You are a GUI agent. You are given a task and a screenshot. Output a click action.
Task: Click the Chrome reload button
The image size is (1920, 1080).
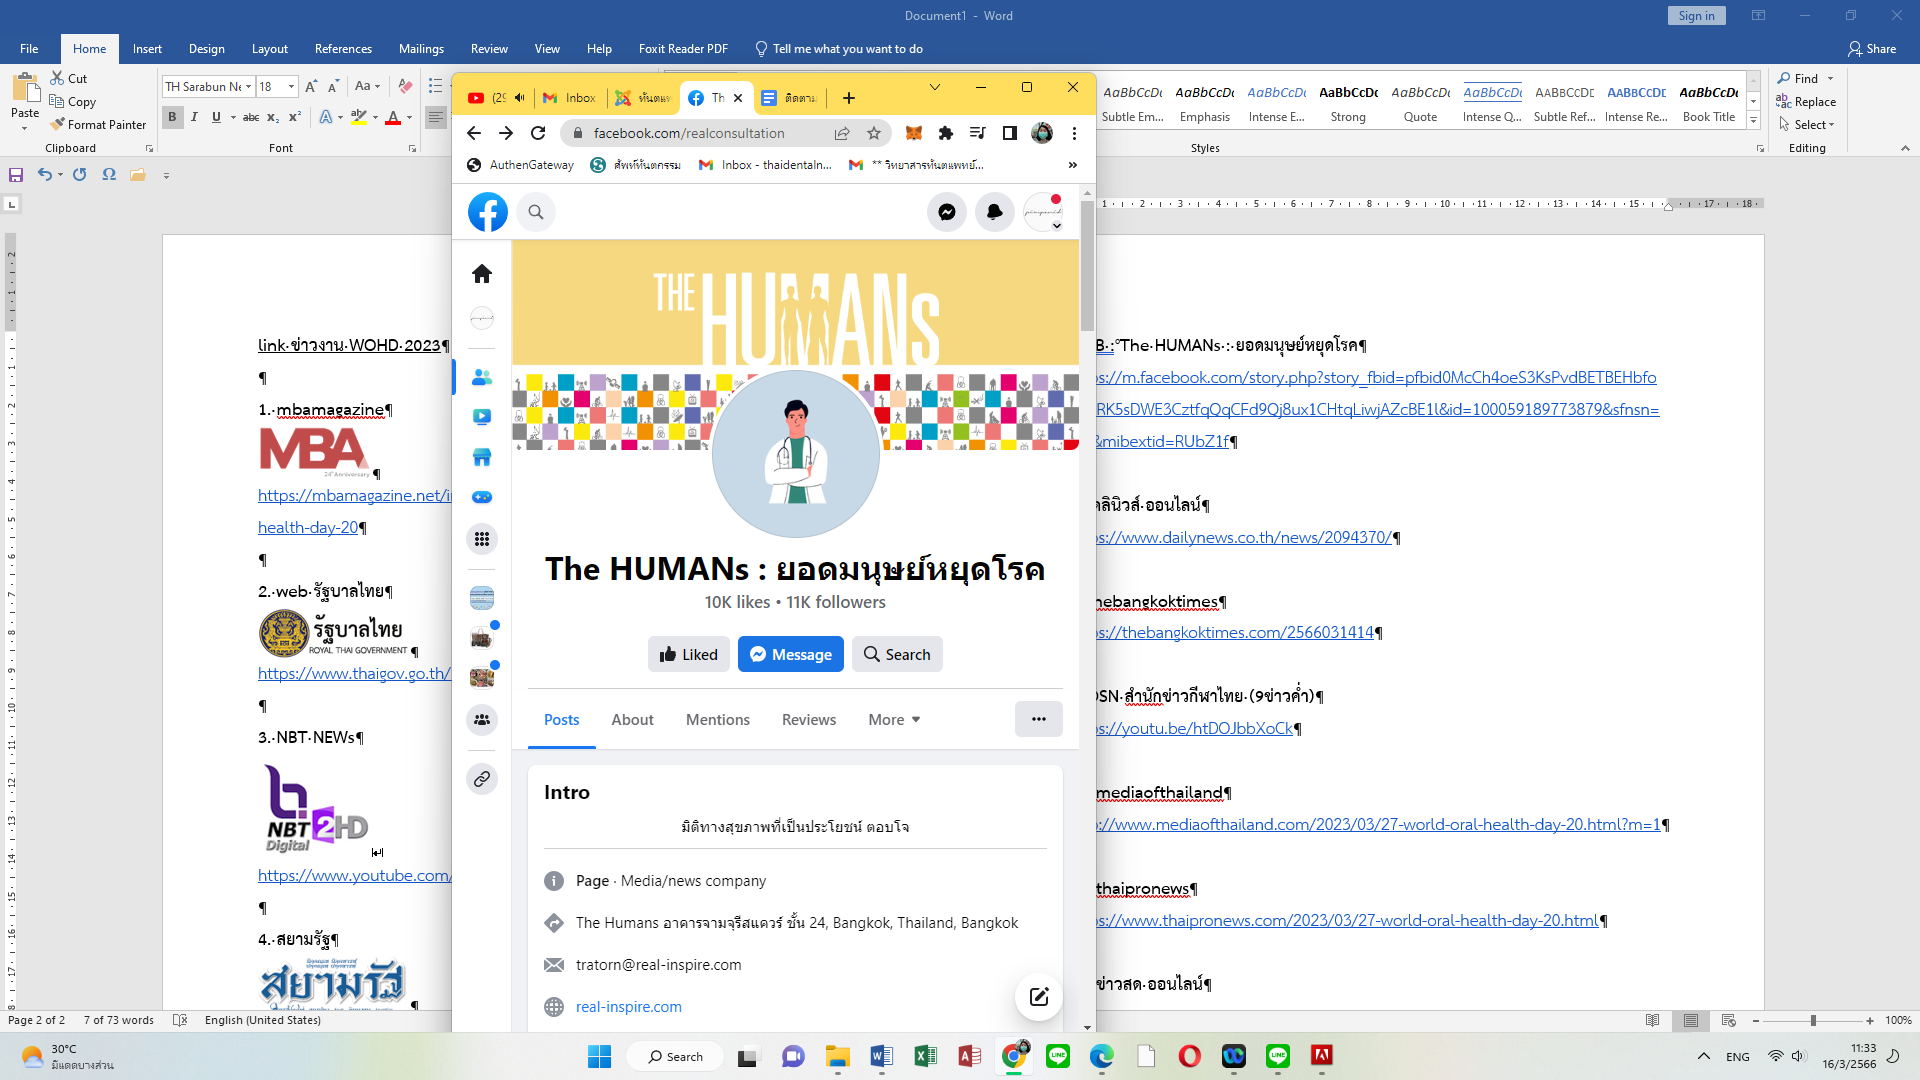[x=538, y=133]
